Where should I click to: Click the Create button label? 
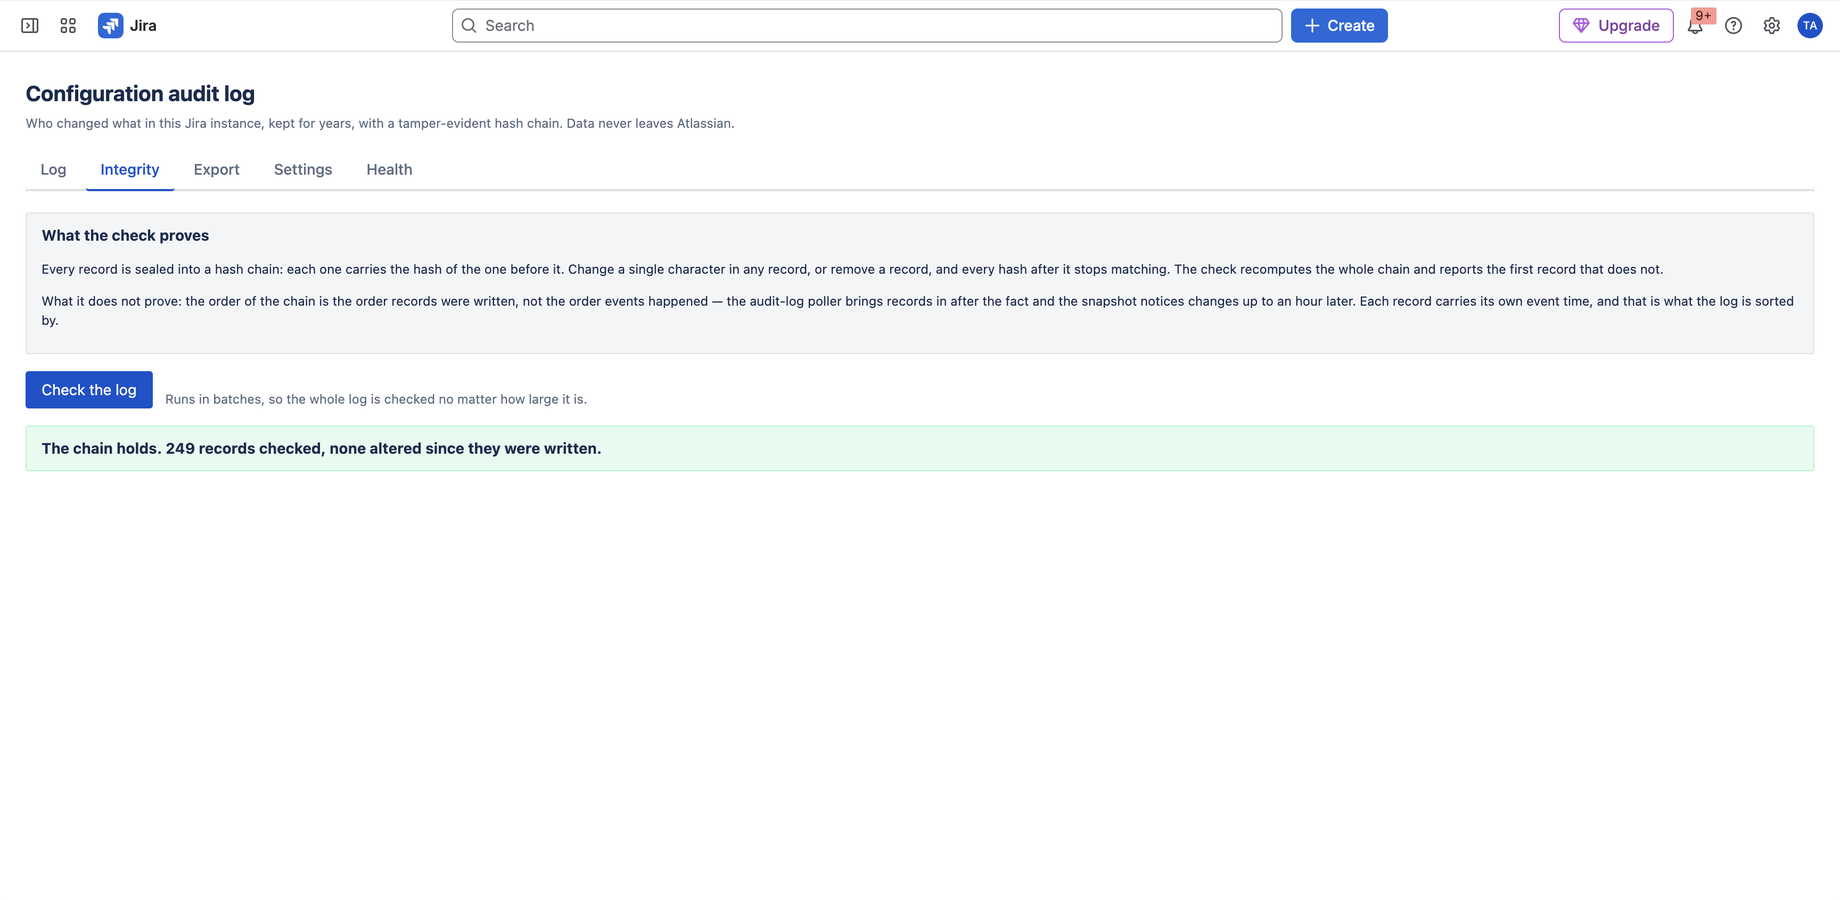click(1351, 26)
